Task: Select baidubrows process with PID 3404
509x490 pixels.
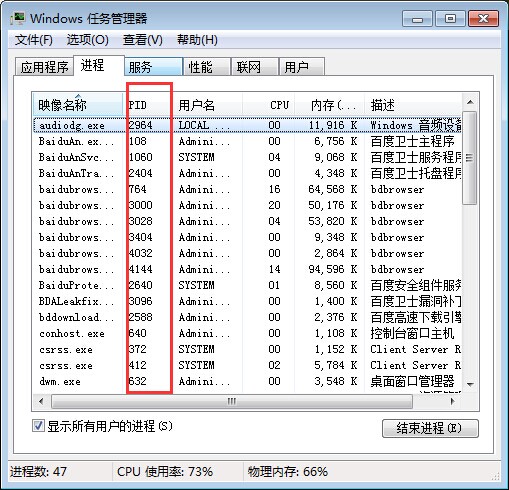Action: tap(247, 237)
